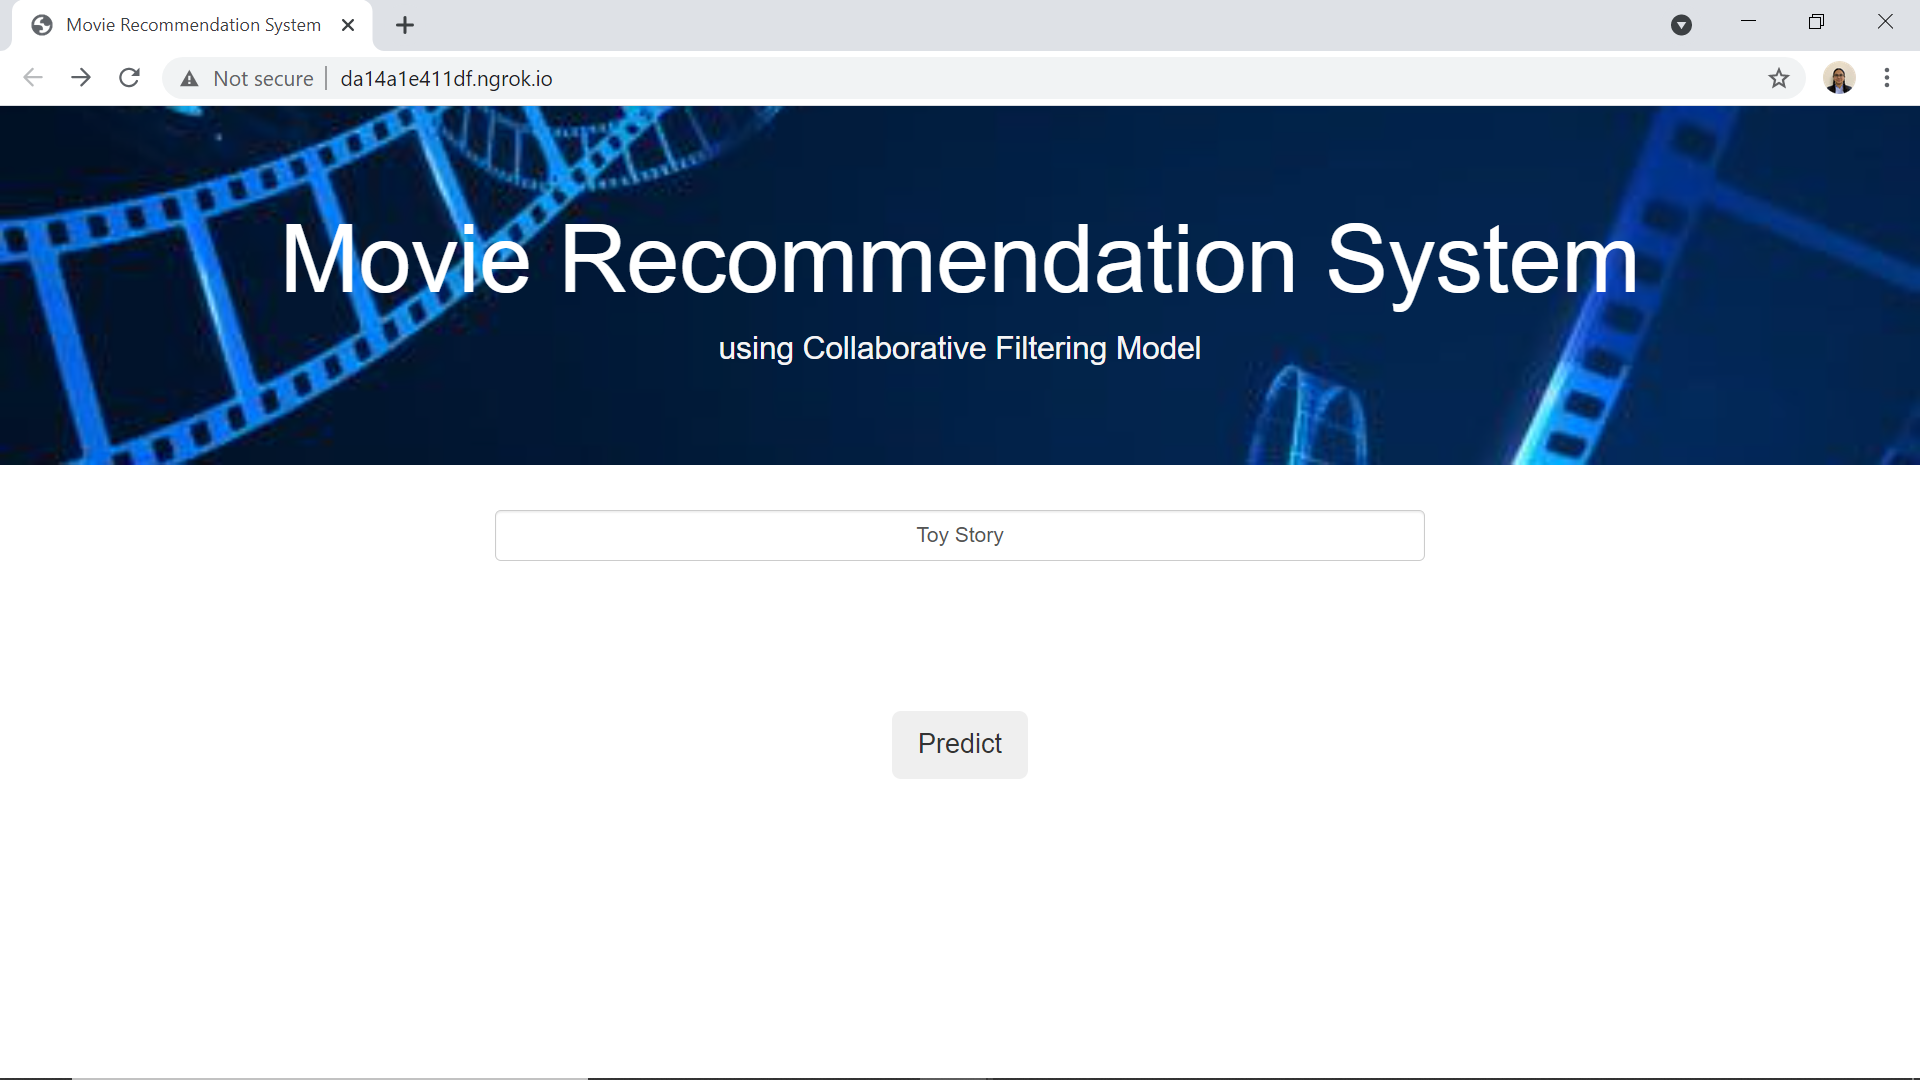Click the page header image banner
This screenshot has width=1920, height=1080.
click(x=960, y=285)
